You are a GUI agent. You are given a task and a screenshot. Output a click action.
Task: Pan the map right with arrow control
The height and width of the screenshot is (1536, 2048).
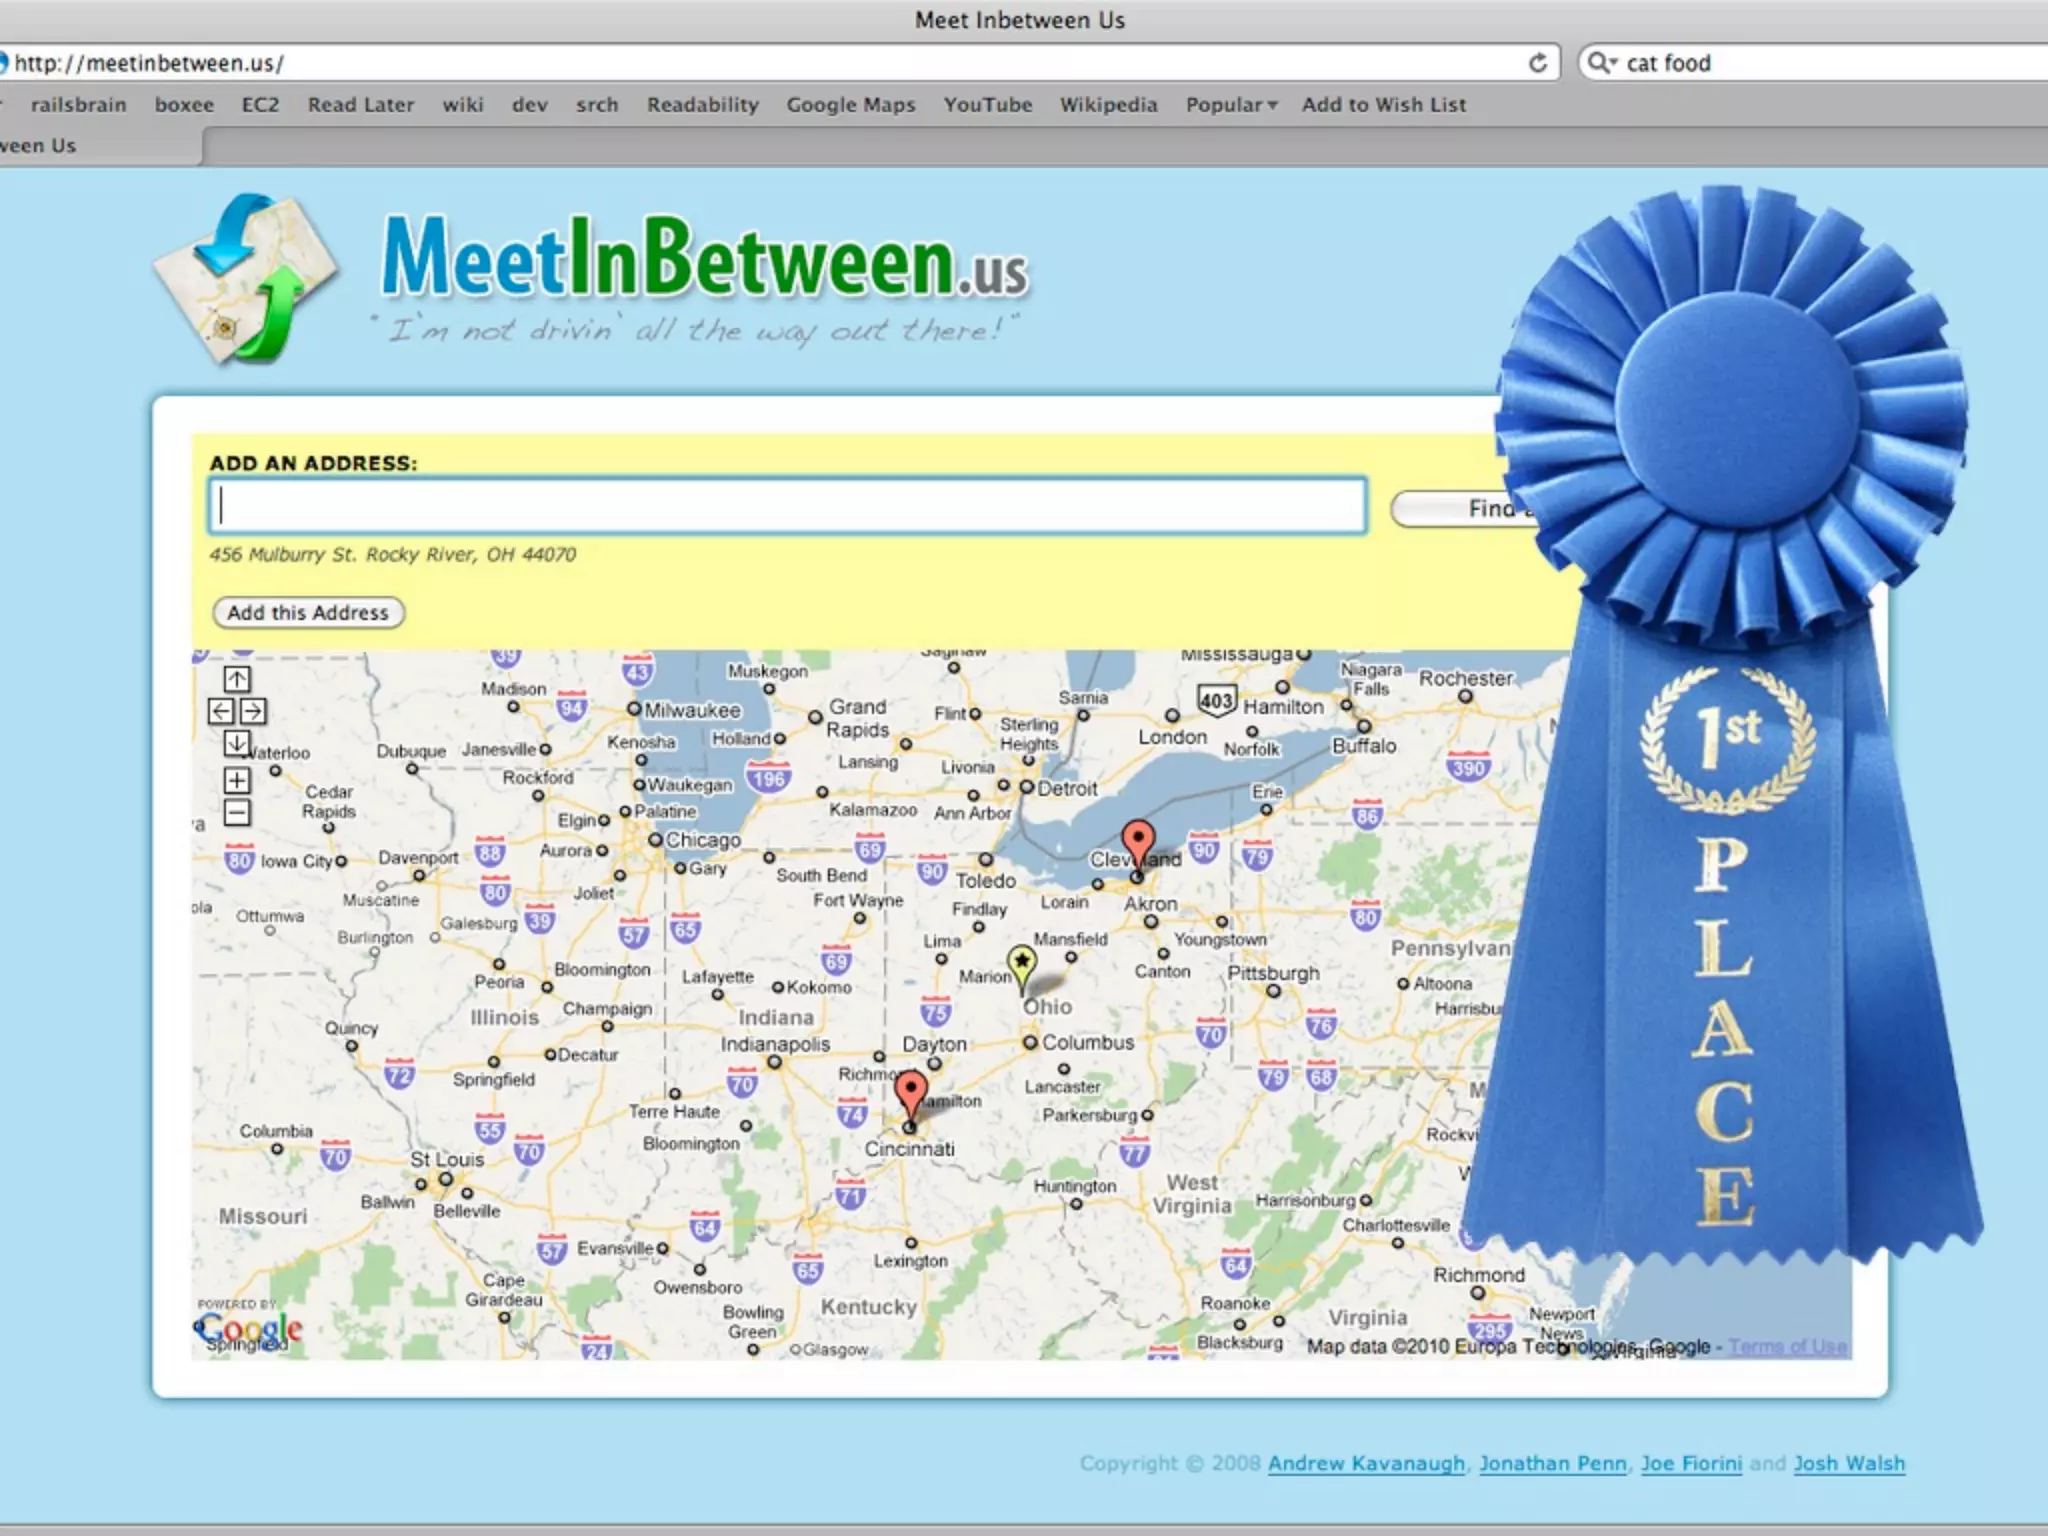click(x=253, y=711)
